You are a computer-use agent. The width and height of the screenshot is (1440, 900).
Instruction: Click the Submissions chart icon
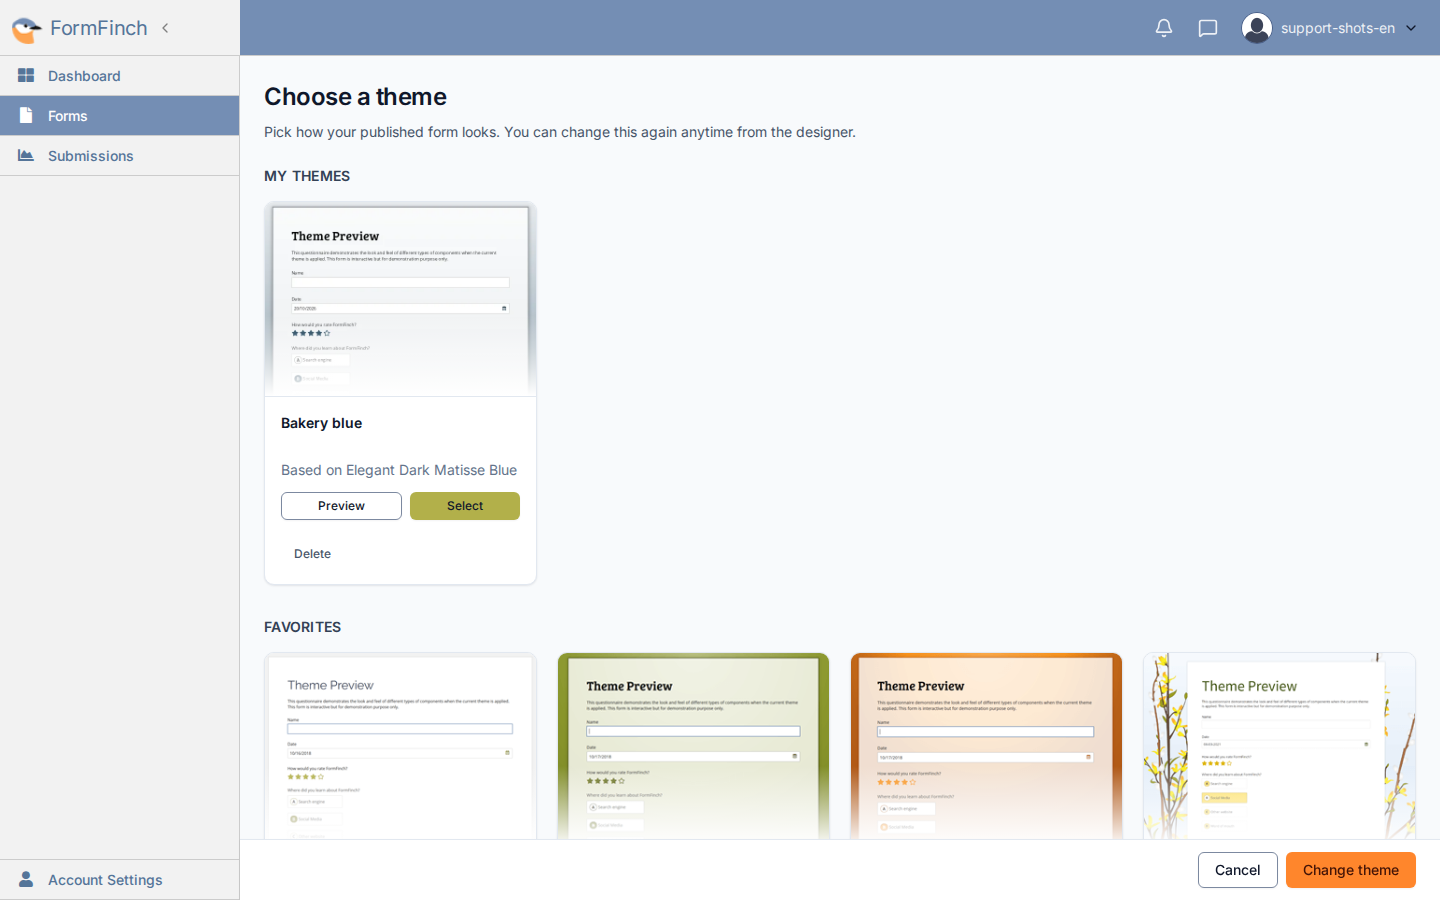click(x=26, y=156)
